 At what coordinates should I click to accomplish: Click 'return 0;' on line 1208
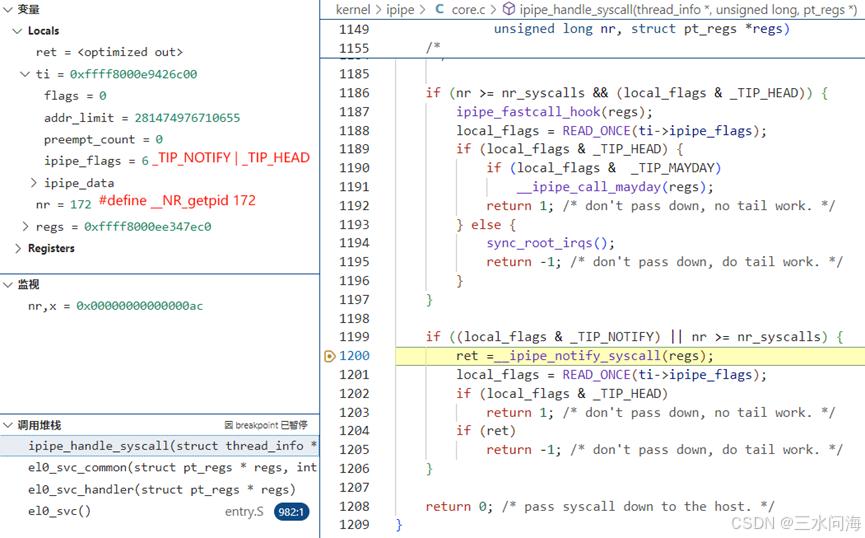459,507
